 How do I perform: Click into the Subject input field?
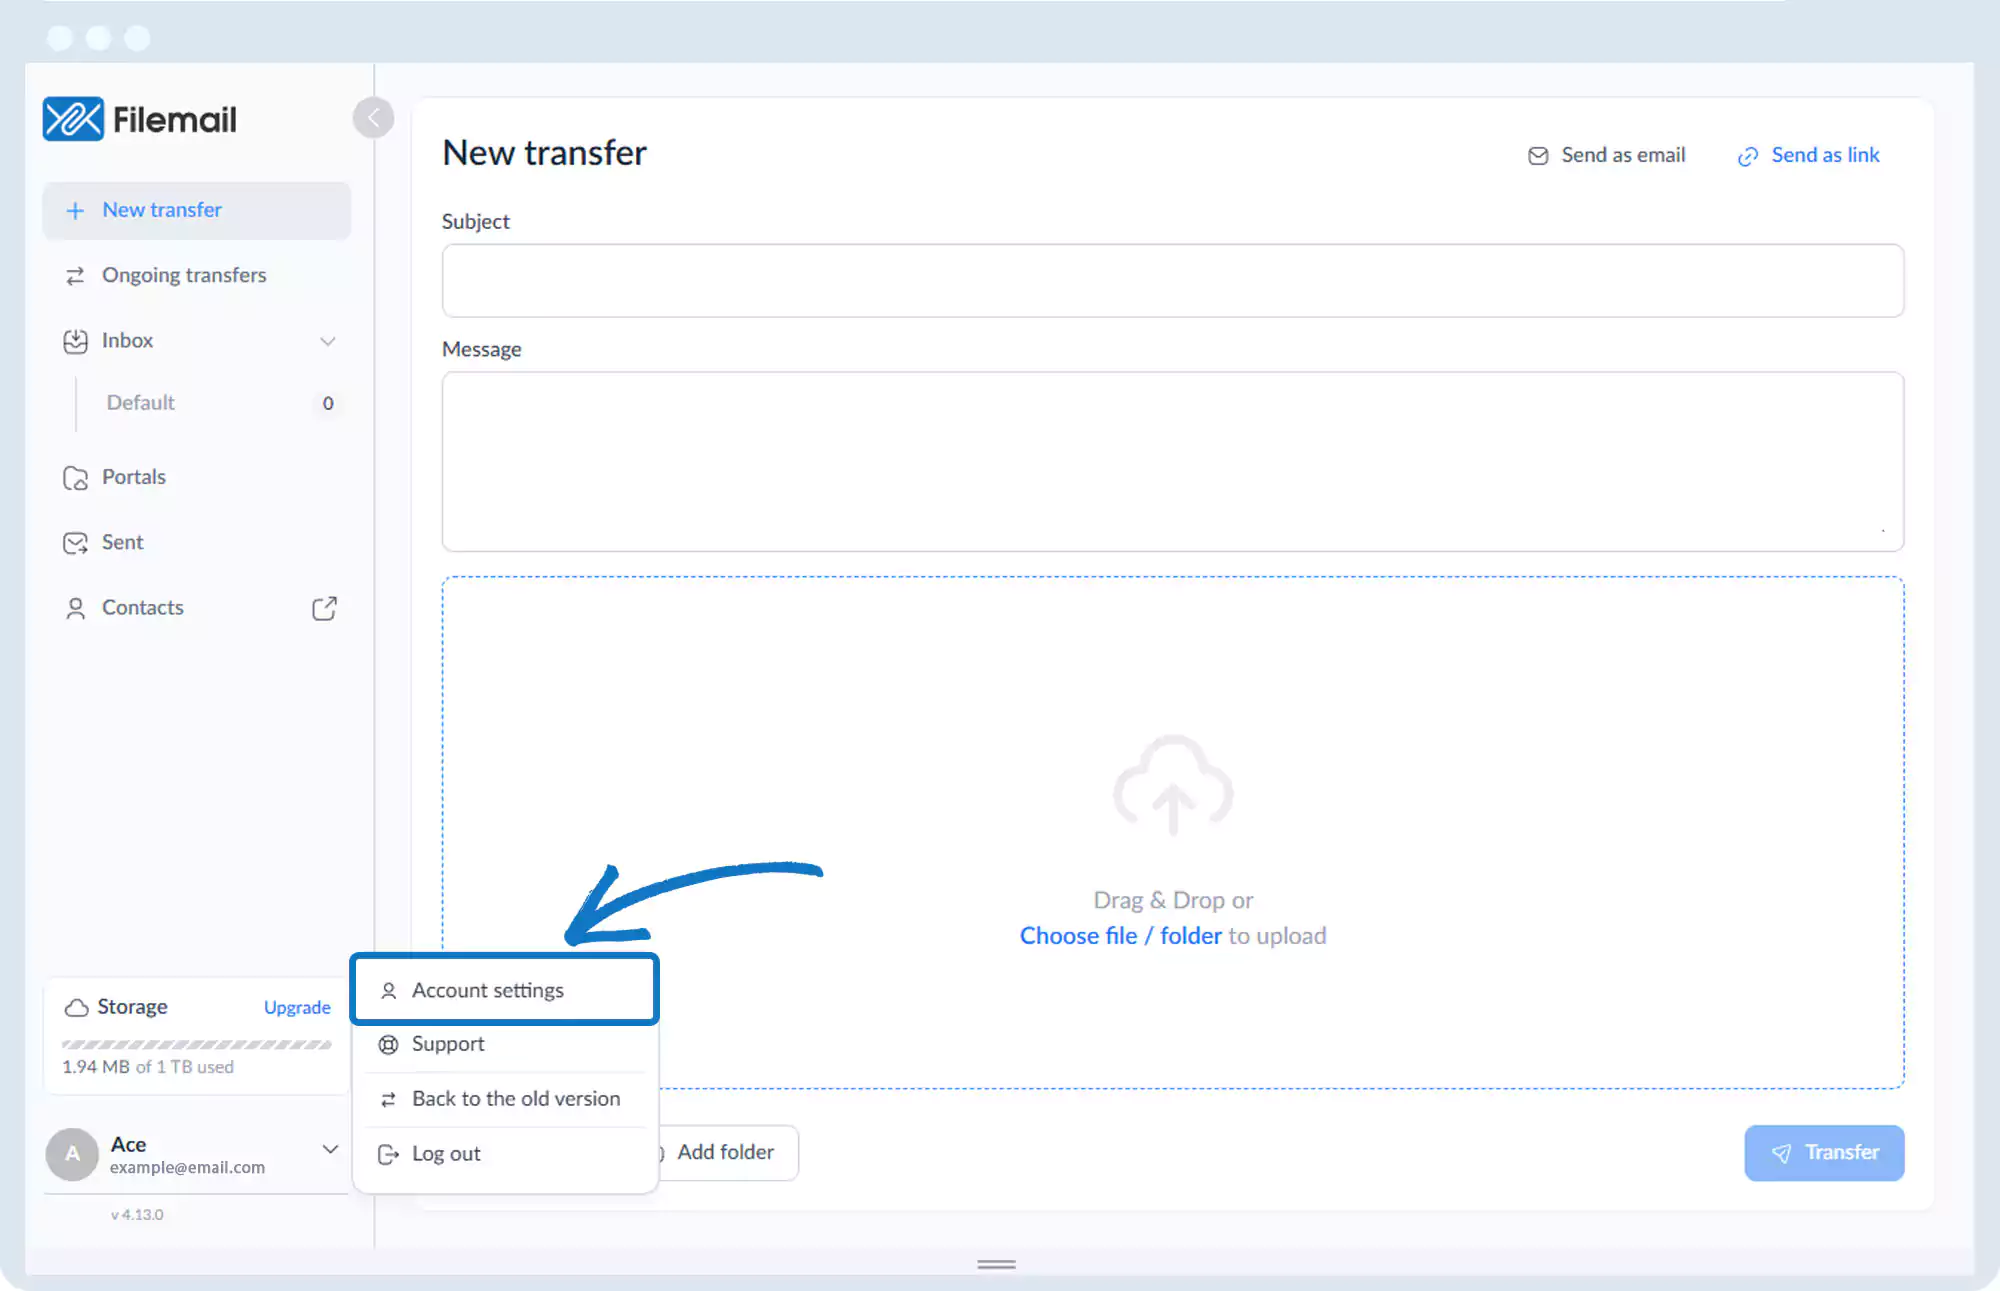pos(1172,281)
